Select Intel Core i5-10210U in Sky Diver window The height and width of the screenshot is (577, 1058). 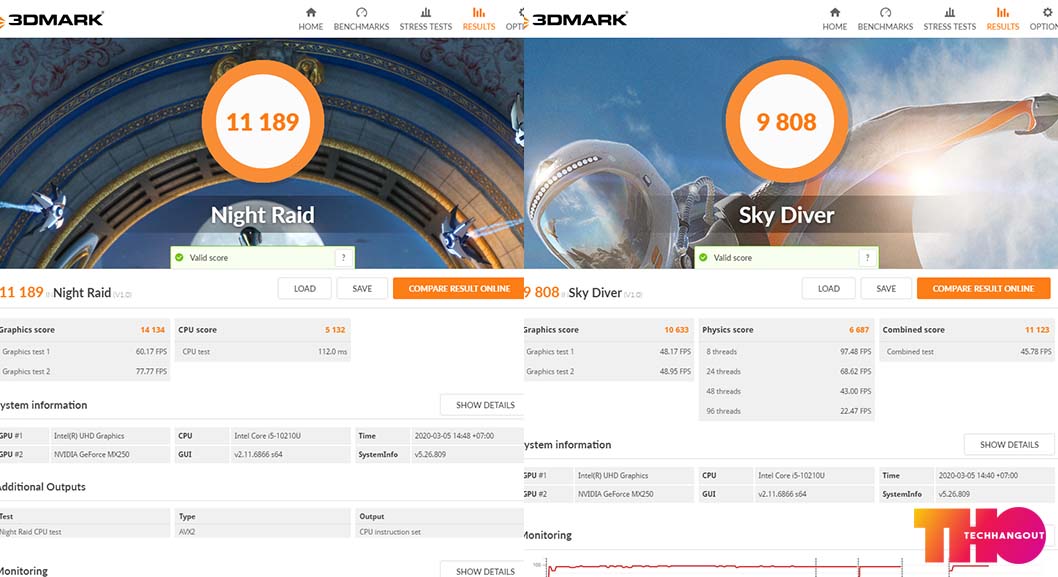pyautogui.click(x=791, y=475)
